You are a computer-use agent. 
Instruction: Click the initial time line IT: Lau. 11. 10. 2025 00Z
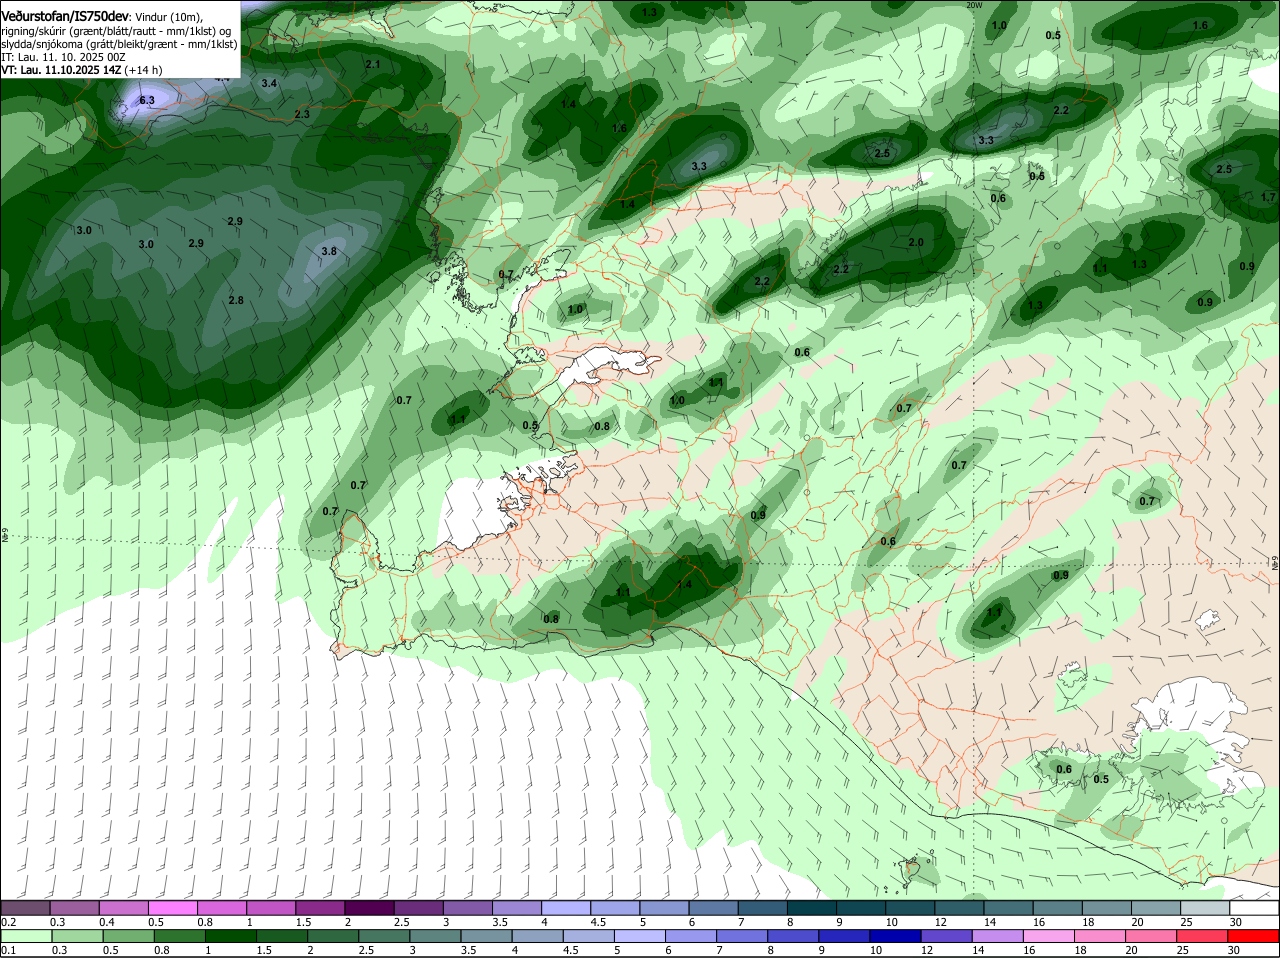coord(62,57)
